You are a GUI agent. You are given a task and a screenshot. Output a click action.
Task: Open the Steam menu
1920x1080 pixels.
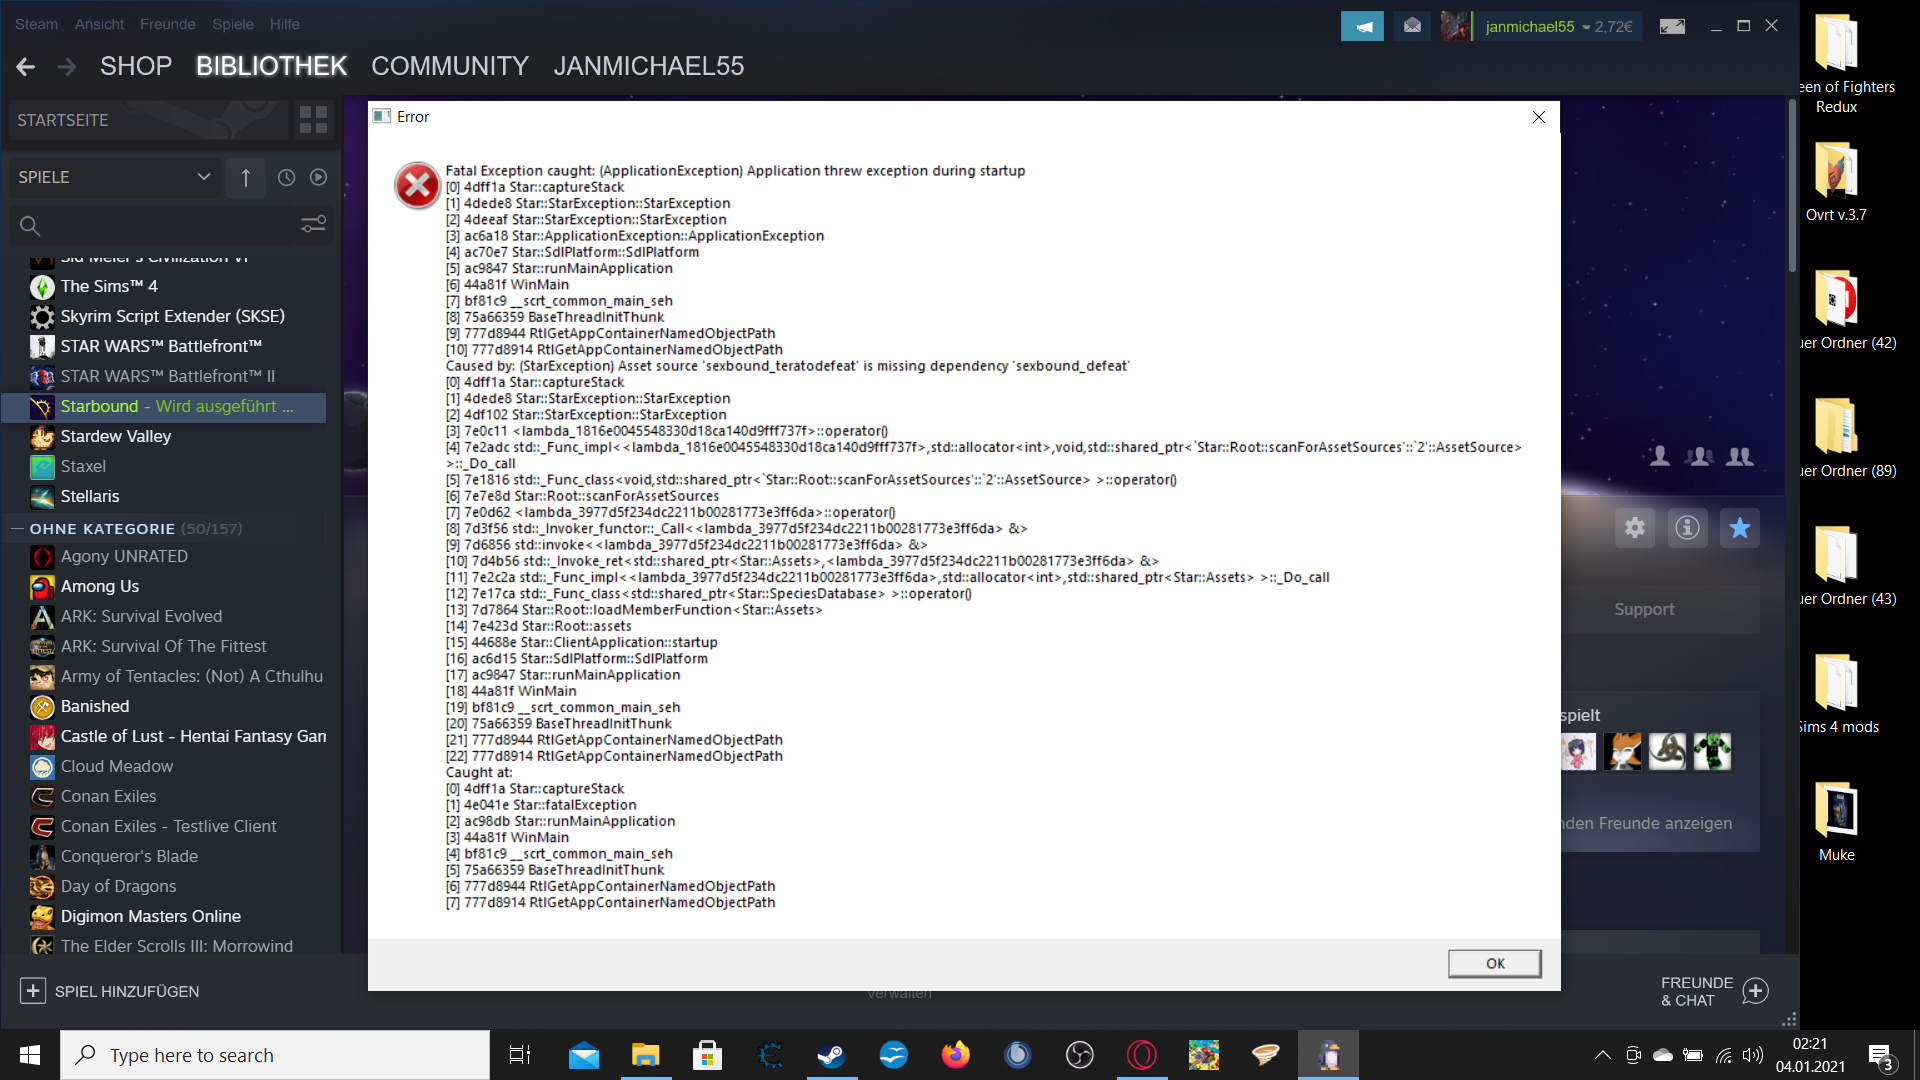pyautogui.click(x=36, y=24)
